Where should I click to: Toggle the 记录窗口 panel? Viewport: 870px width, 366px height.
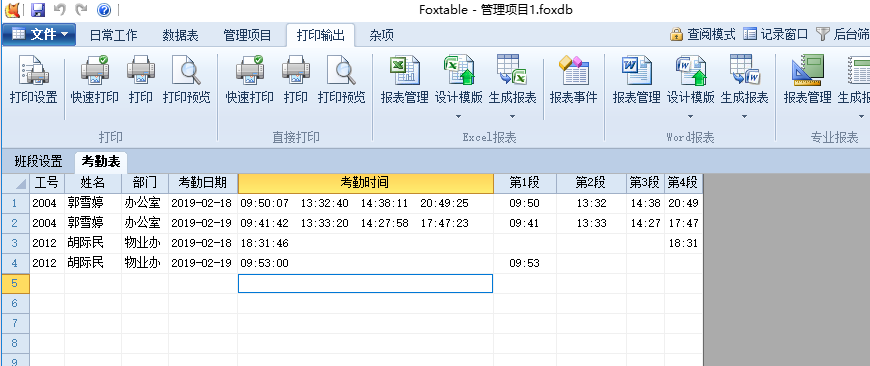pos(775,34)
